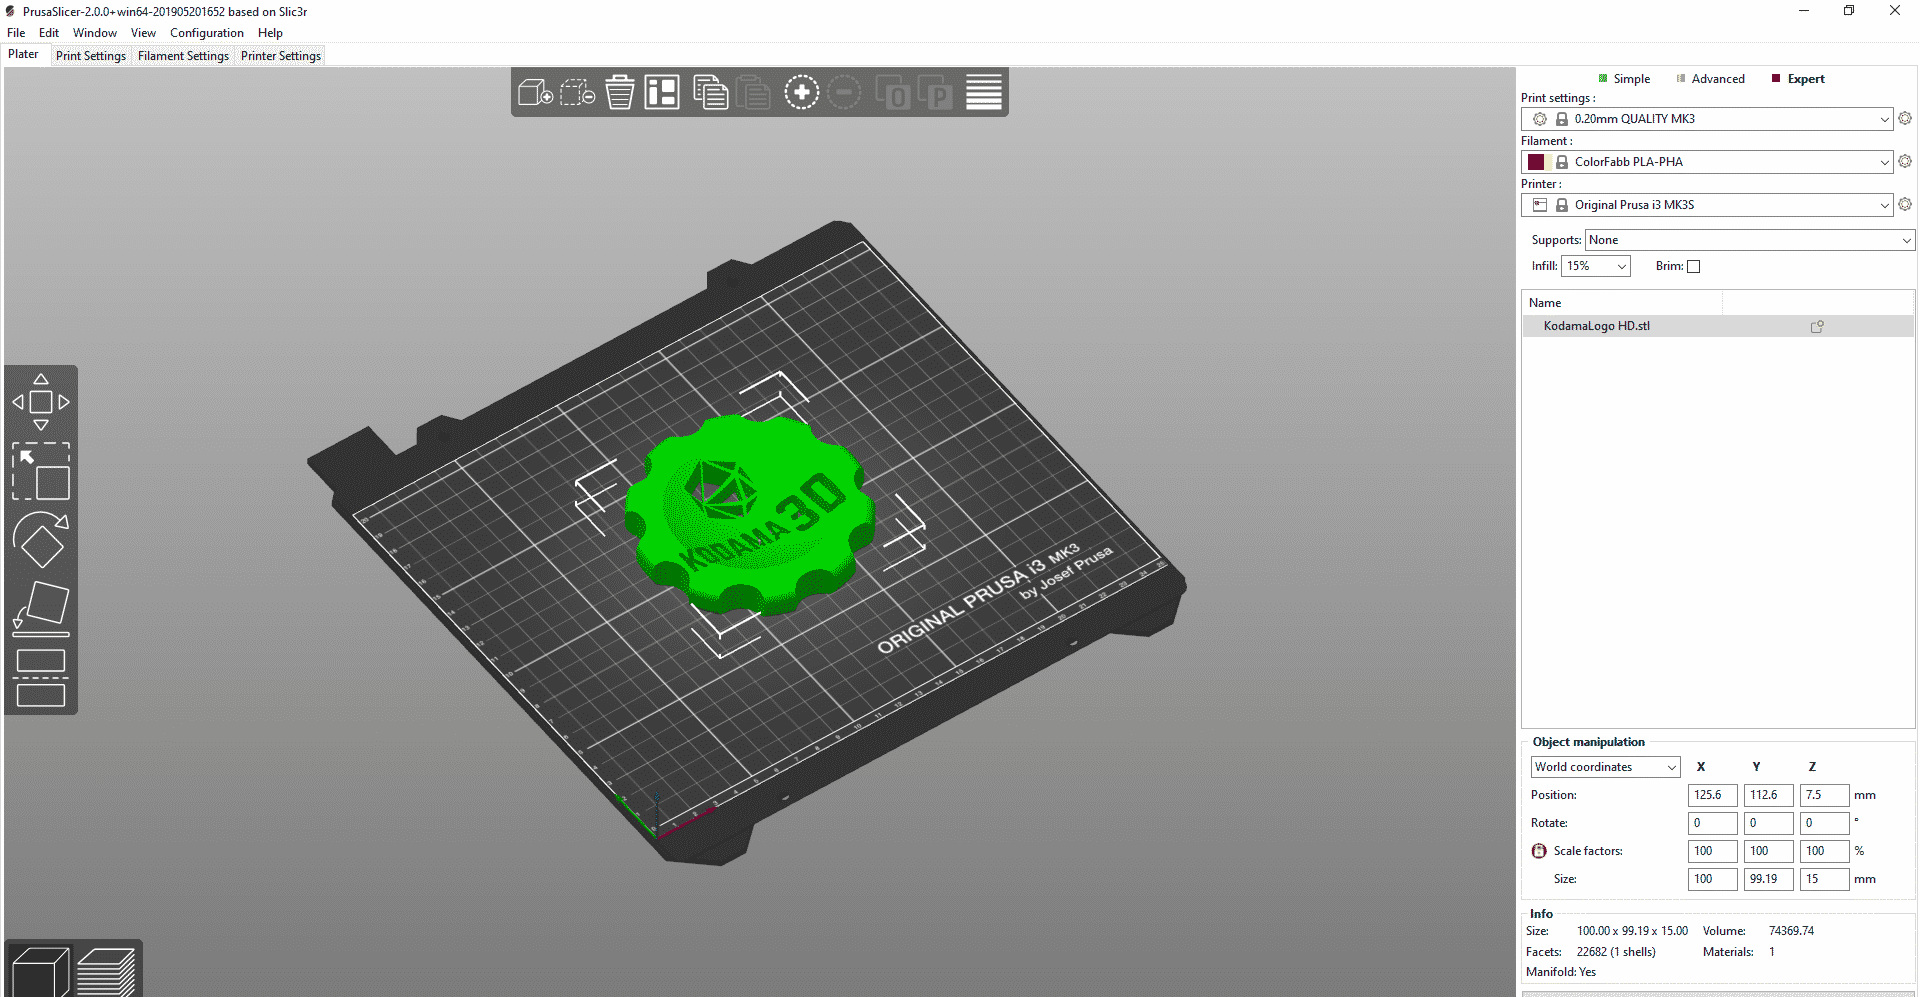The height and width of the screenshot is (997, 1920).
Task: Select the Rotate gizmo tool
Action: 41,540
